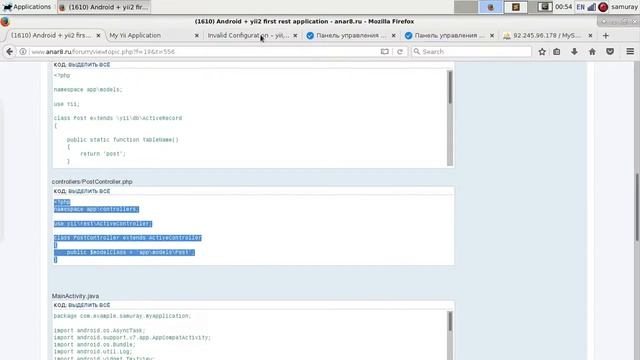Viewport: 640px width, 360px height.
Task: Click the Firefox taskbar window button
Action: [104, 7]
